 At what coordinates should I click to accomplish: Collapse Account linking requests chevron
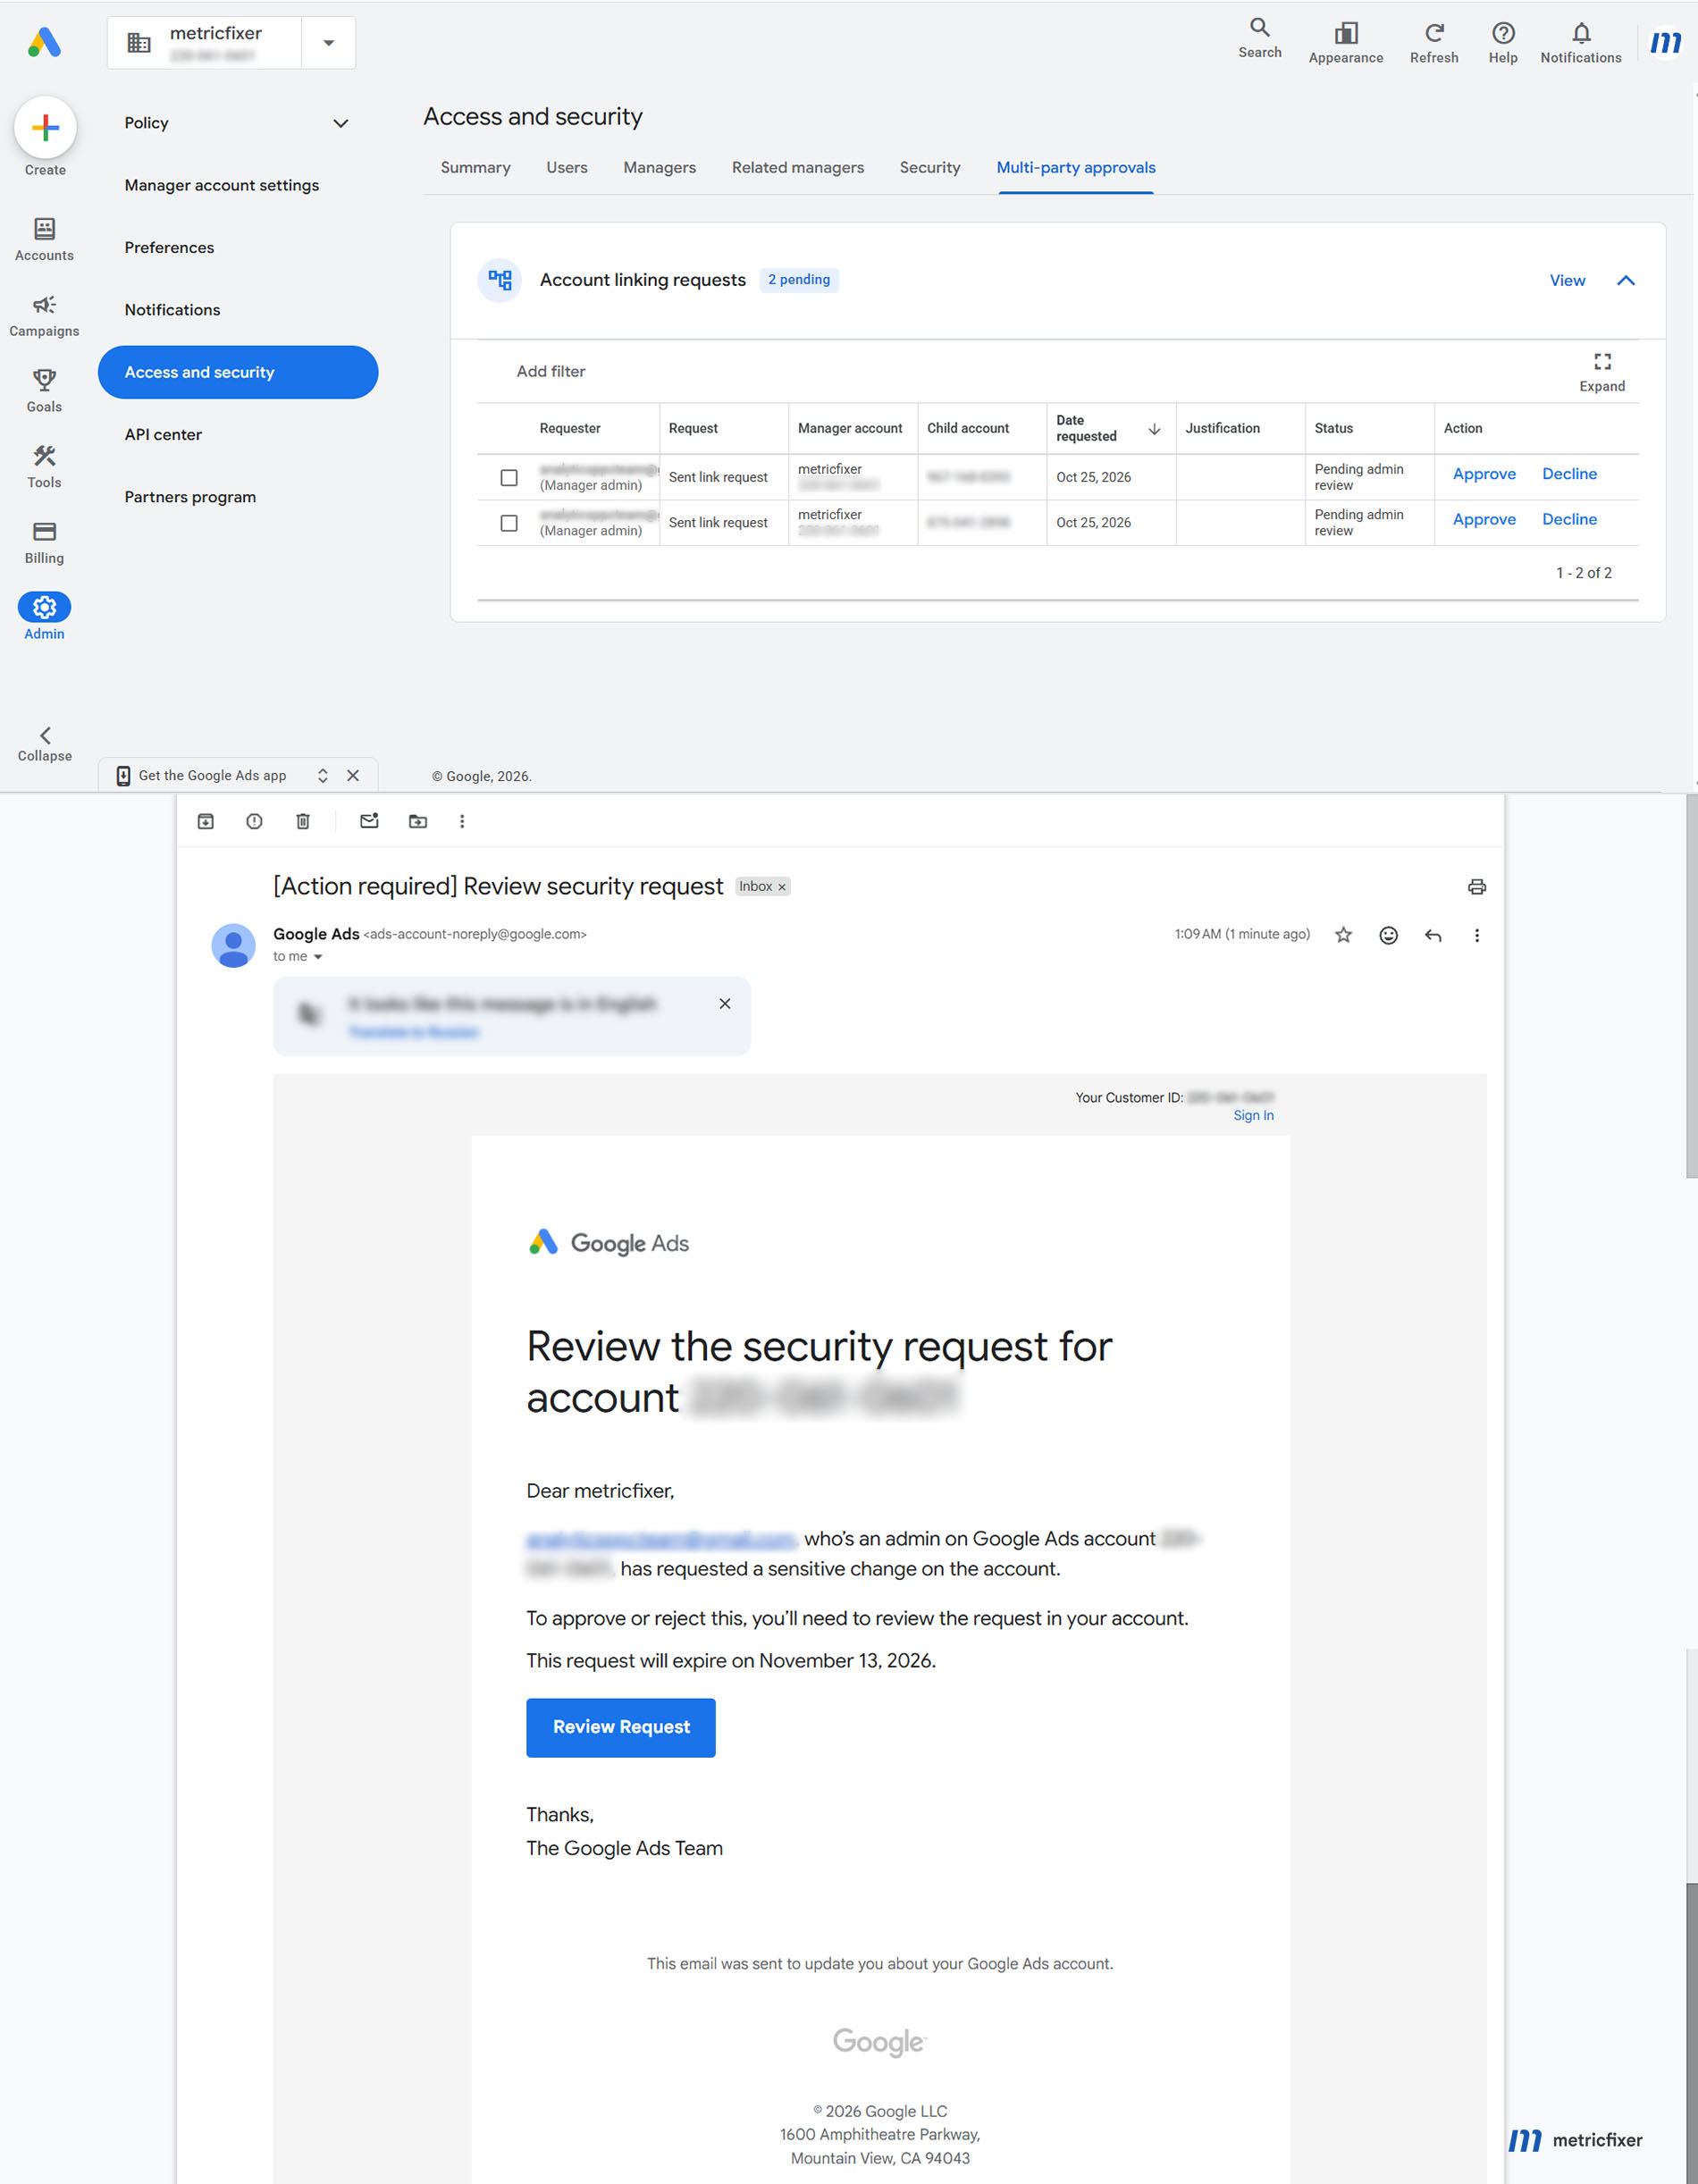tap(1625, 281)
